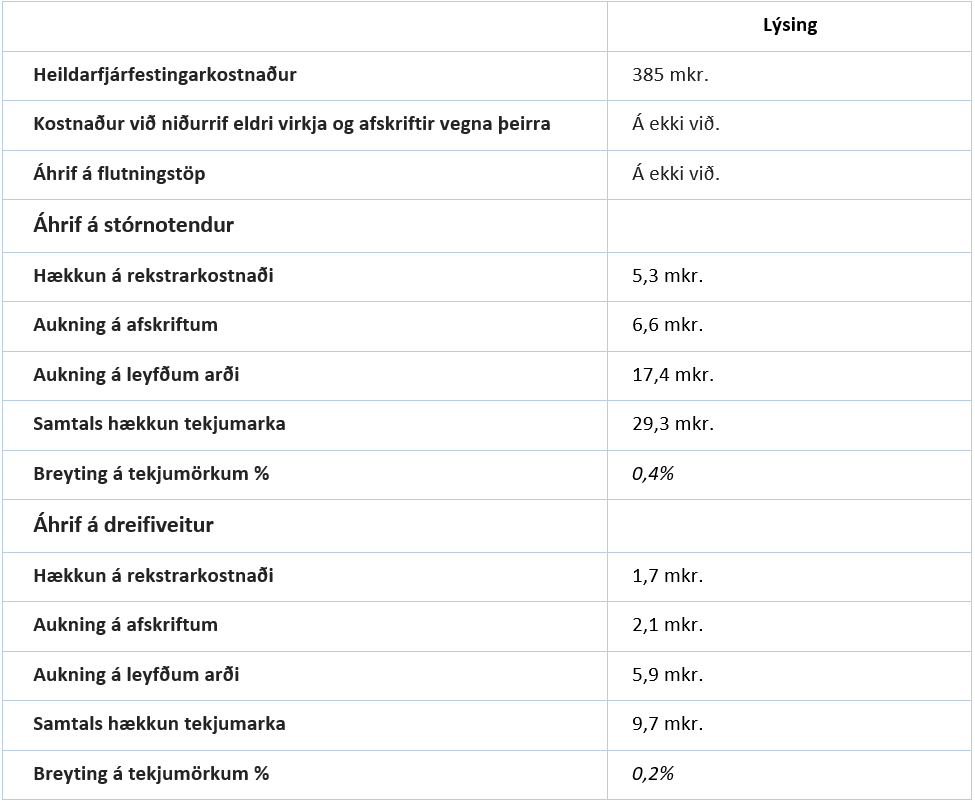Select the "Áhrif á stórnotendur" section heading
This screenshot has width=975, height=803.
click(133, 225)
